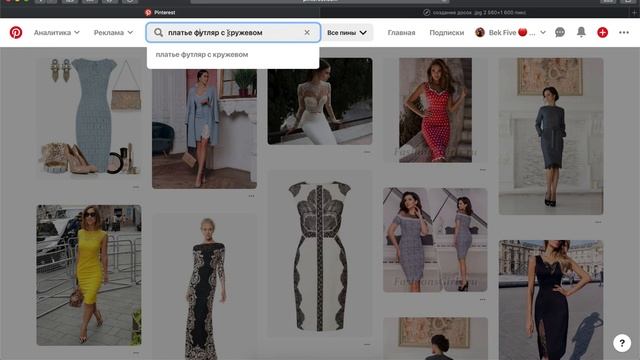Open more options under gray tweed dress pin

coord(482,300)
